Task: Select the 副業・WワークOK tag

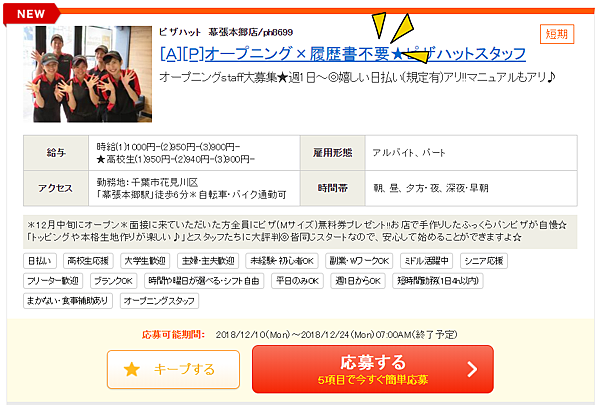Action: (359, 261)
